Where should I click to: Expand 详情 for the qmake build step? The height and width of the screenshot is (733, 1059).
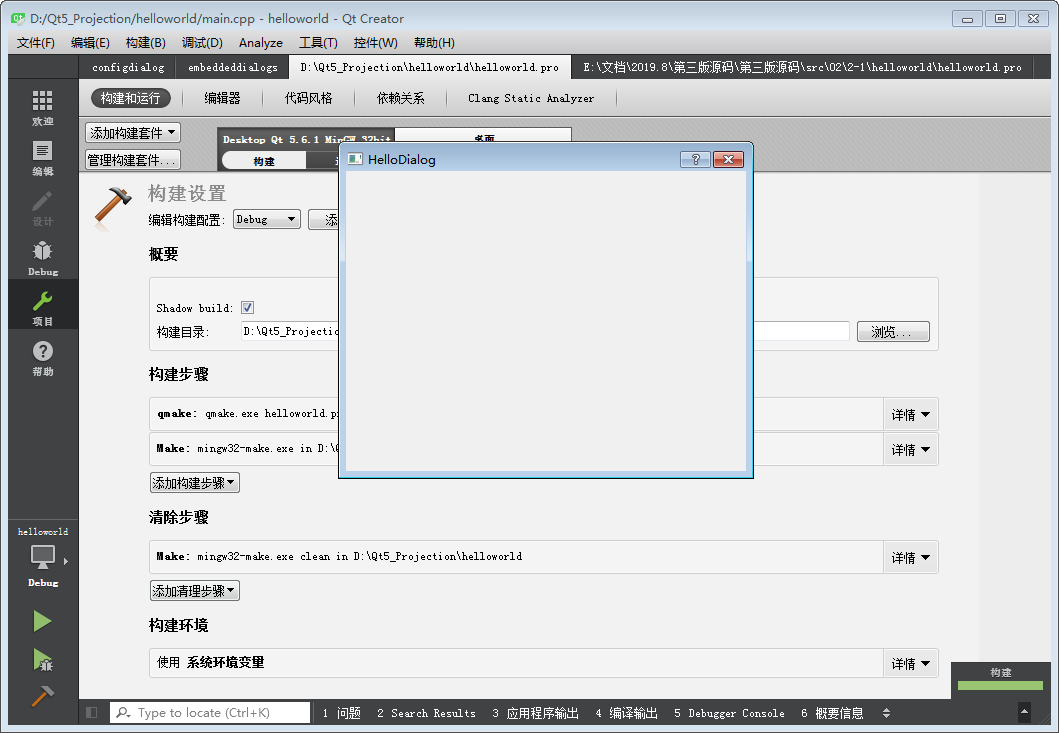pyautogui.click(x=910, y=414)
